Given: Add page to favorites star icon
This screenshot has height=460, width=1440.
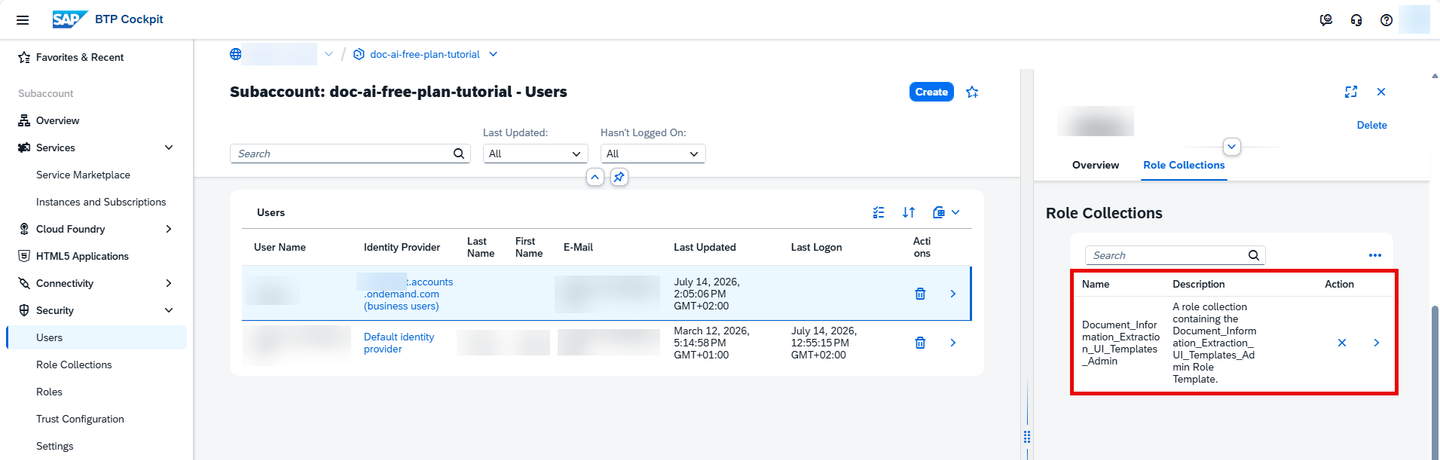Looking at the screenshot, I should (x=972, y=92).
